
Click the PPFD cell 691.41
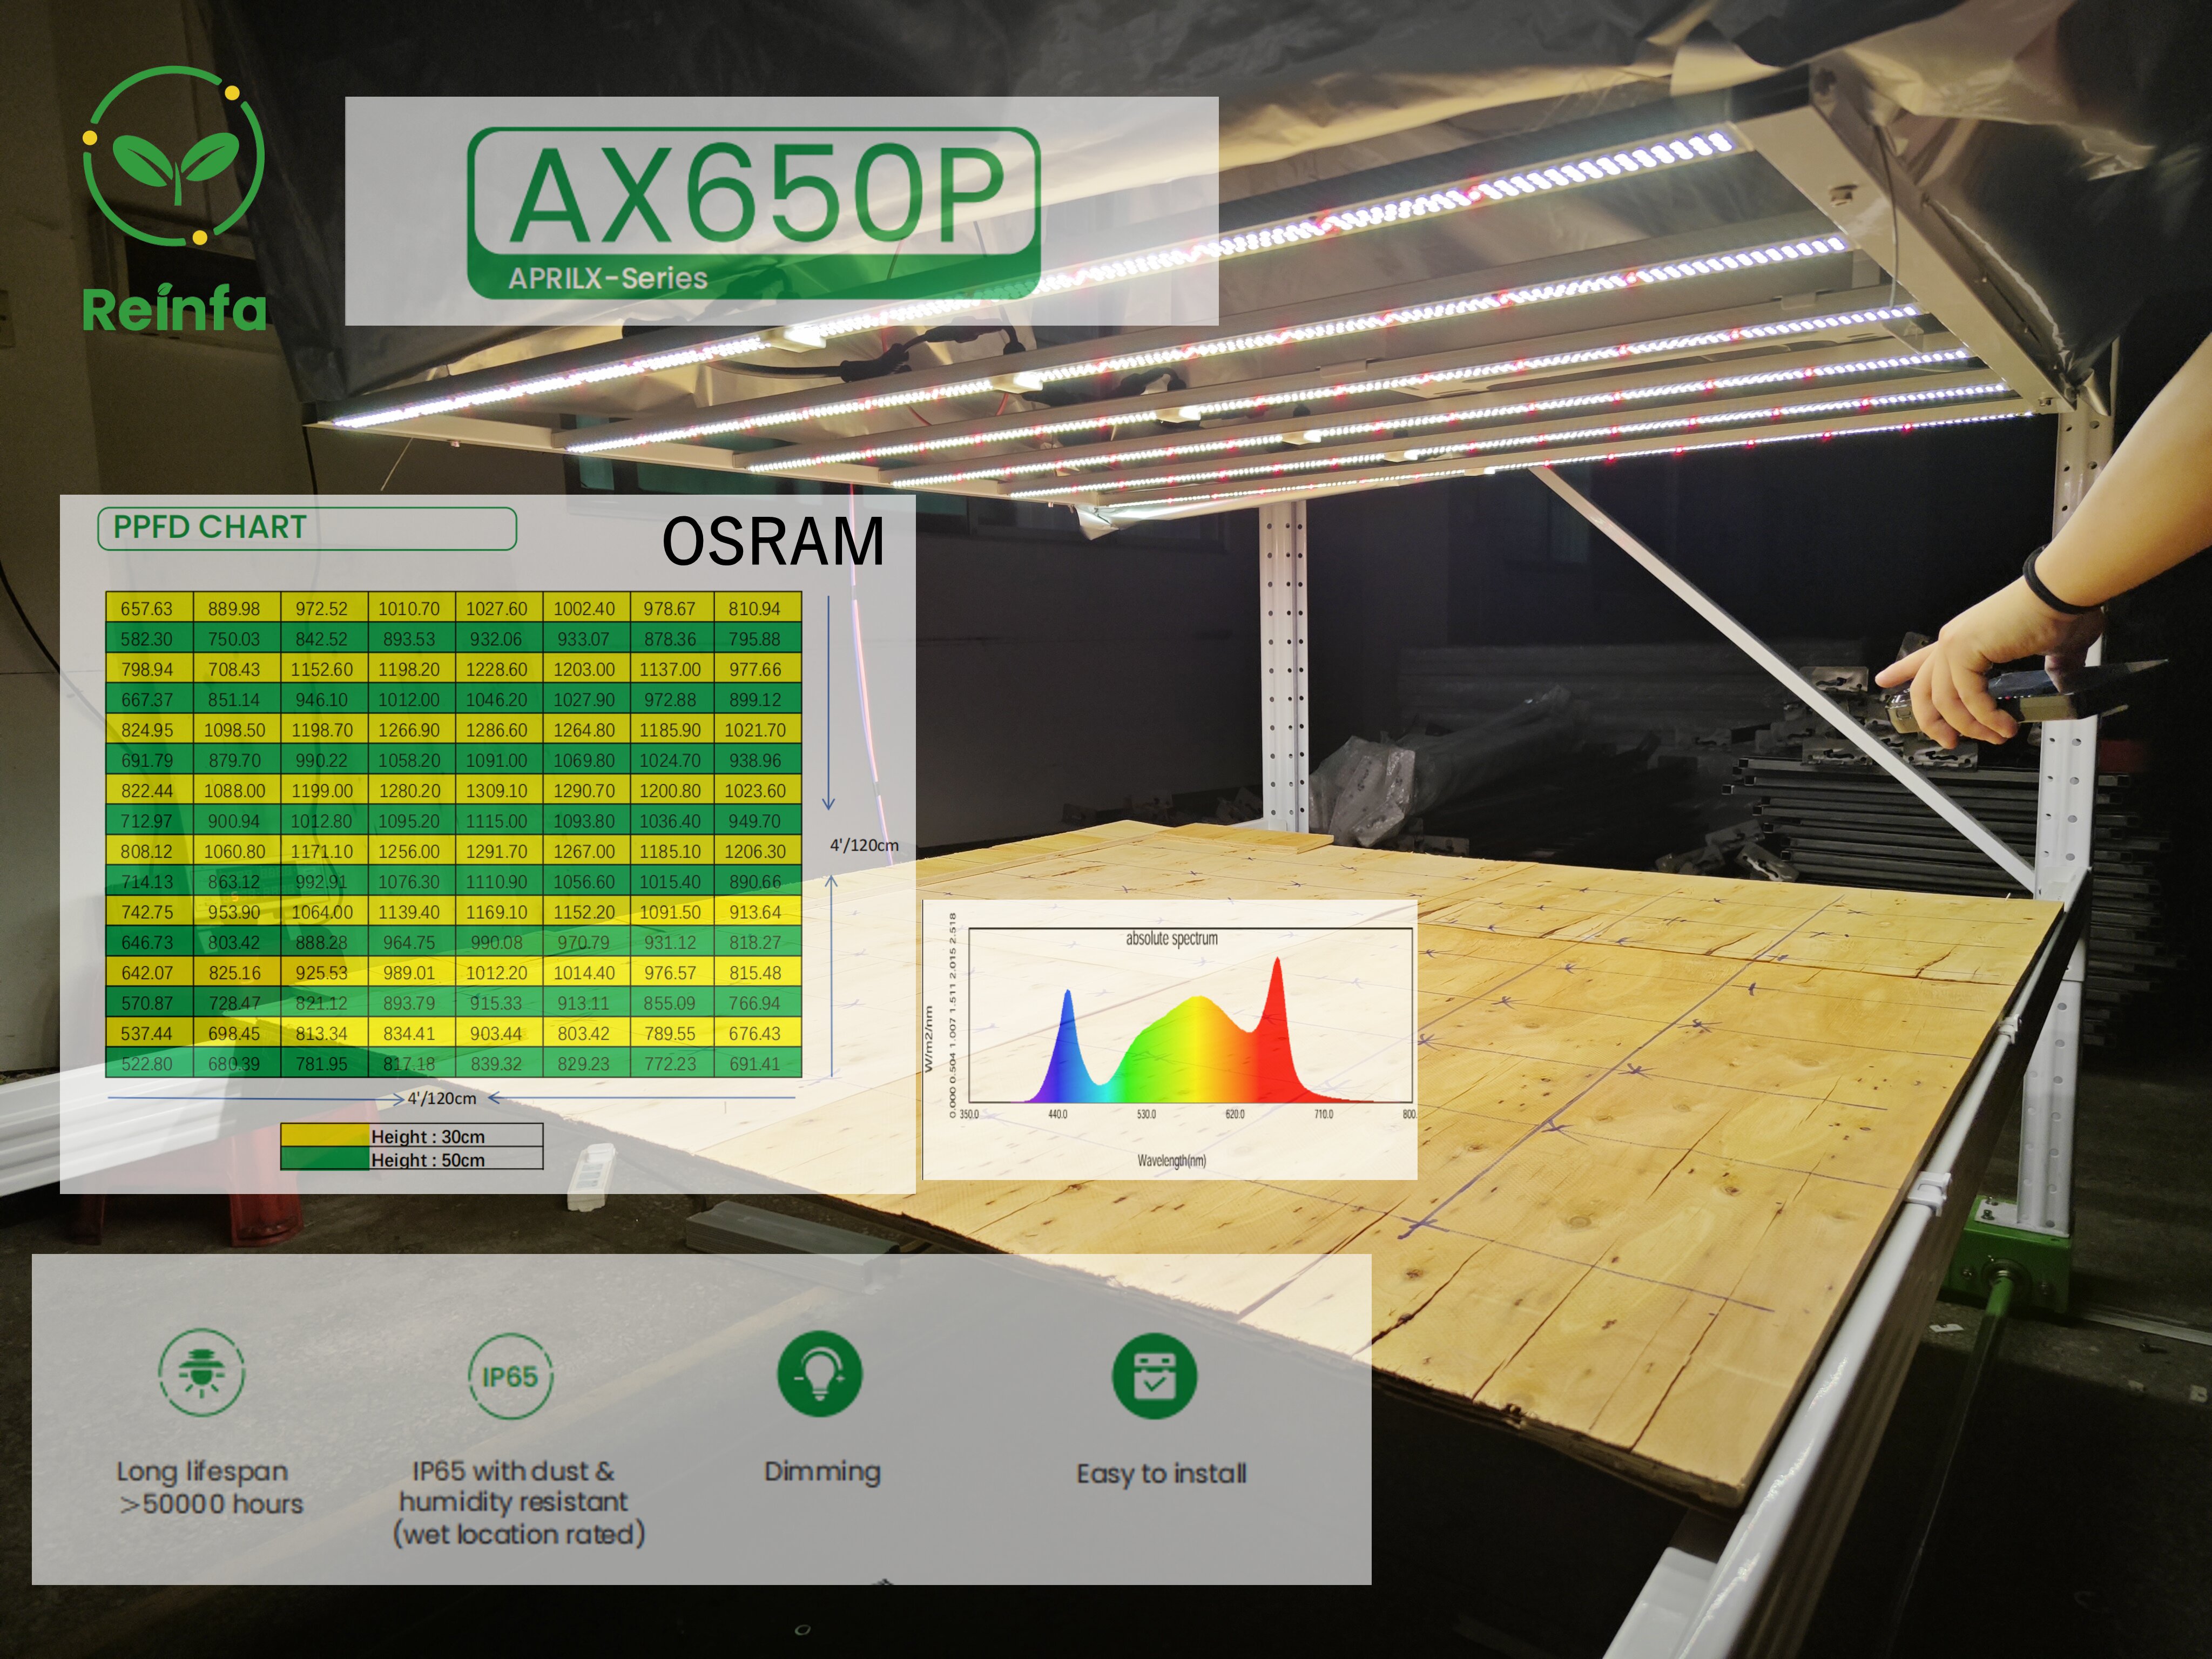757,1063
